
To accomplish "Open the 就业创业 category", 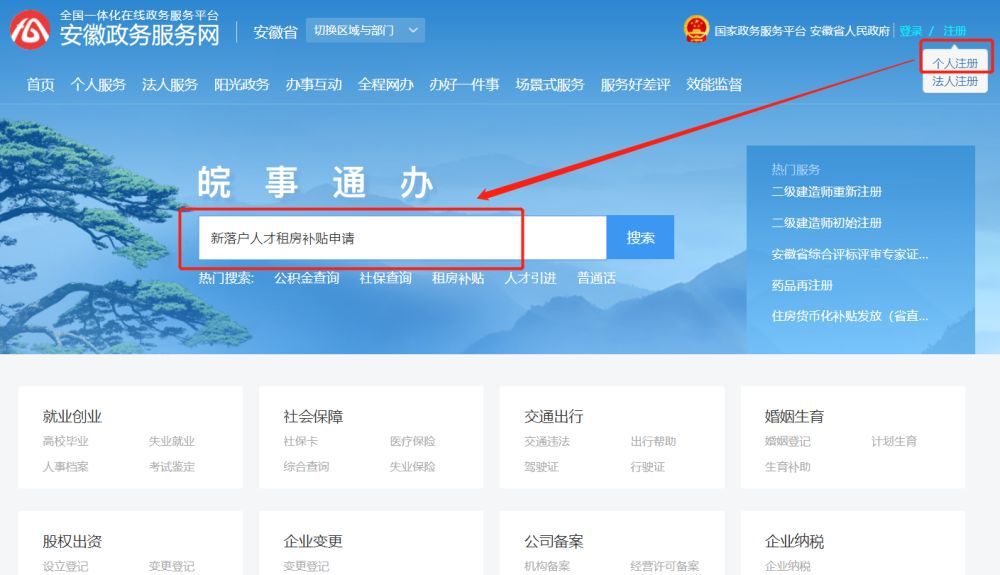I will coord(72,417).
